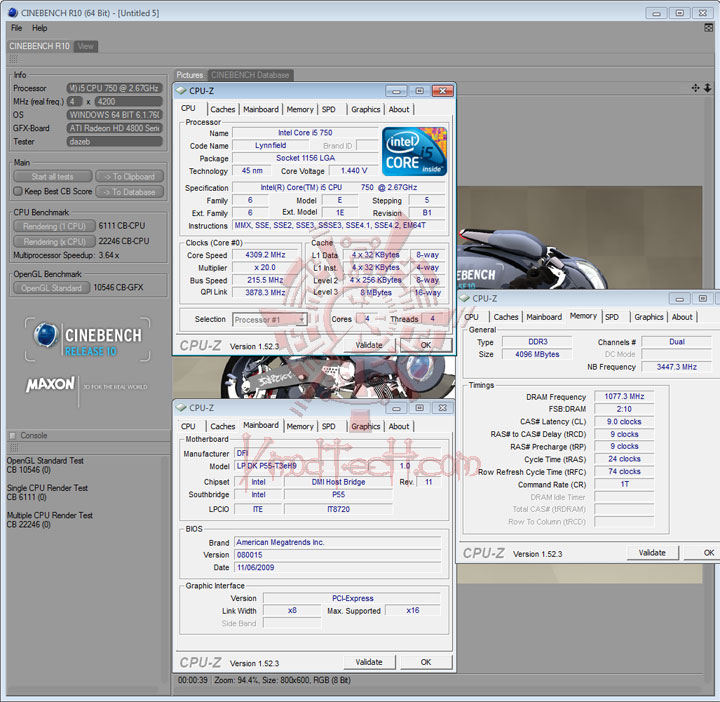The height and width of the screenshot is (702, 720).
Task: Open Mainboard tab in top CPU-Z window
Action: [261, 109]
